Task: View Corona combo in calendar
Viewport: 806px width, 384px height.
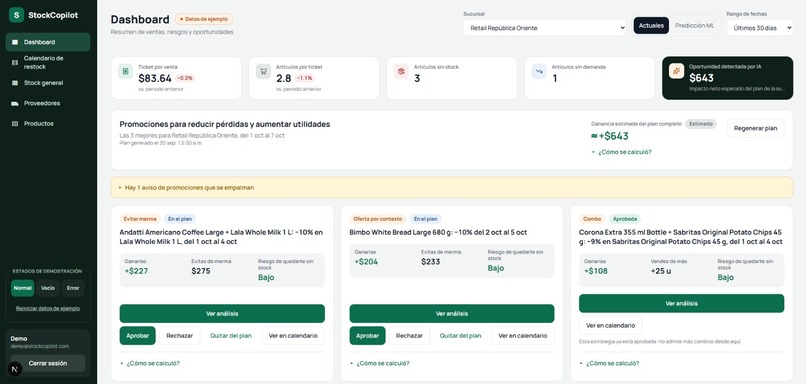Action: coord(610,325)
